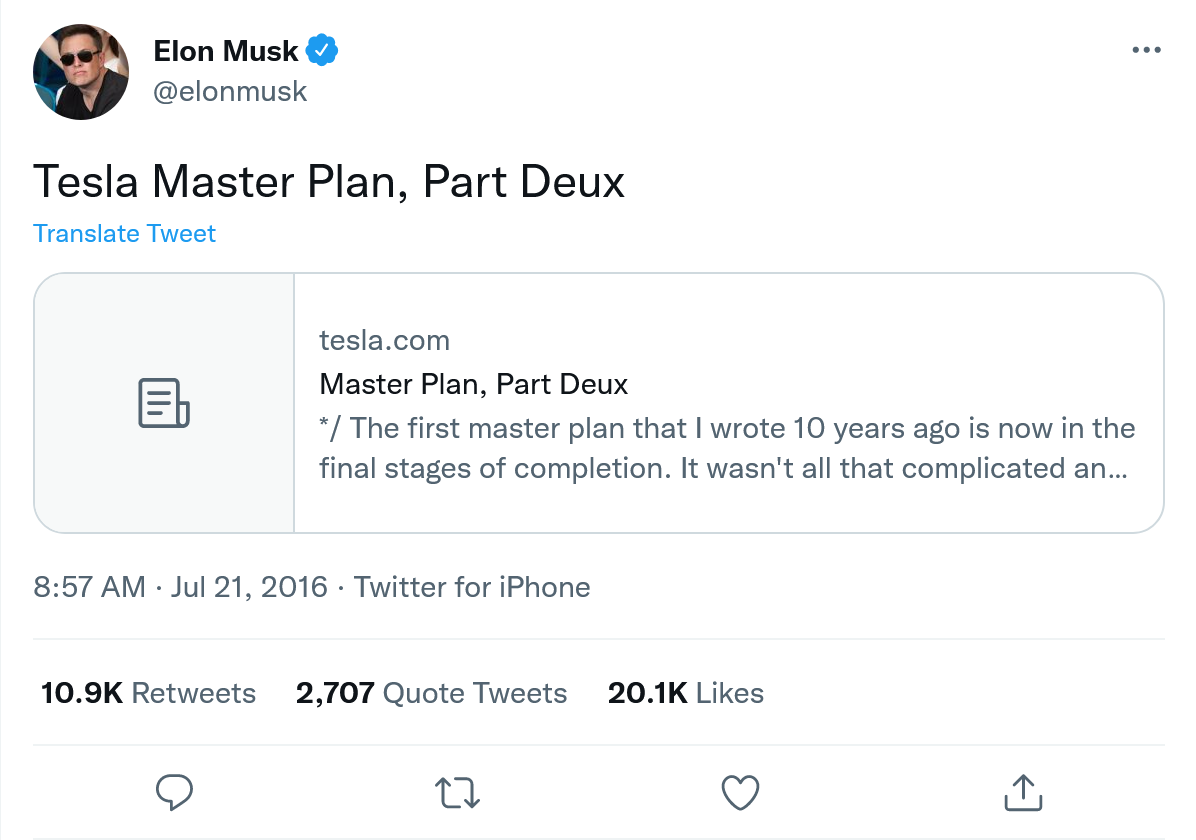Open the share tweet icon
The image size is (1196, 840).
[1023, 793]
